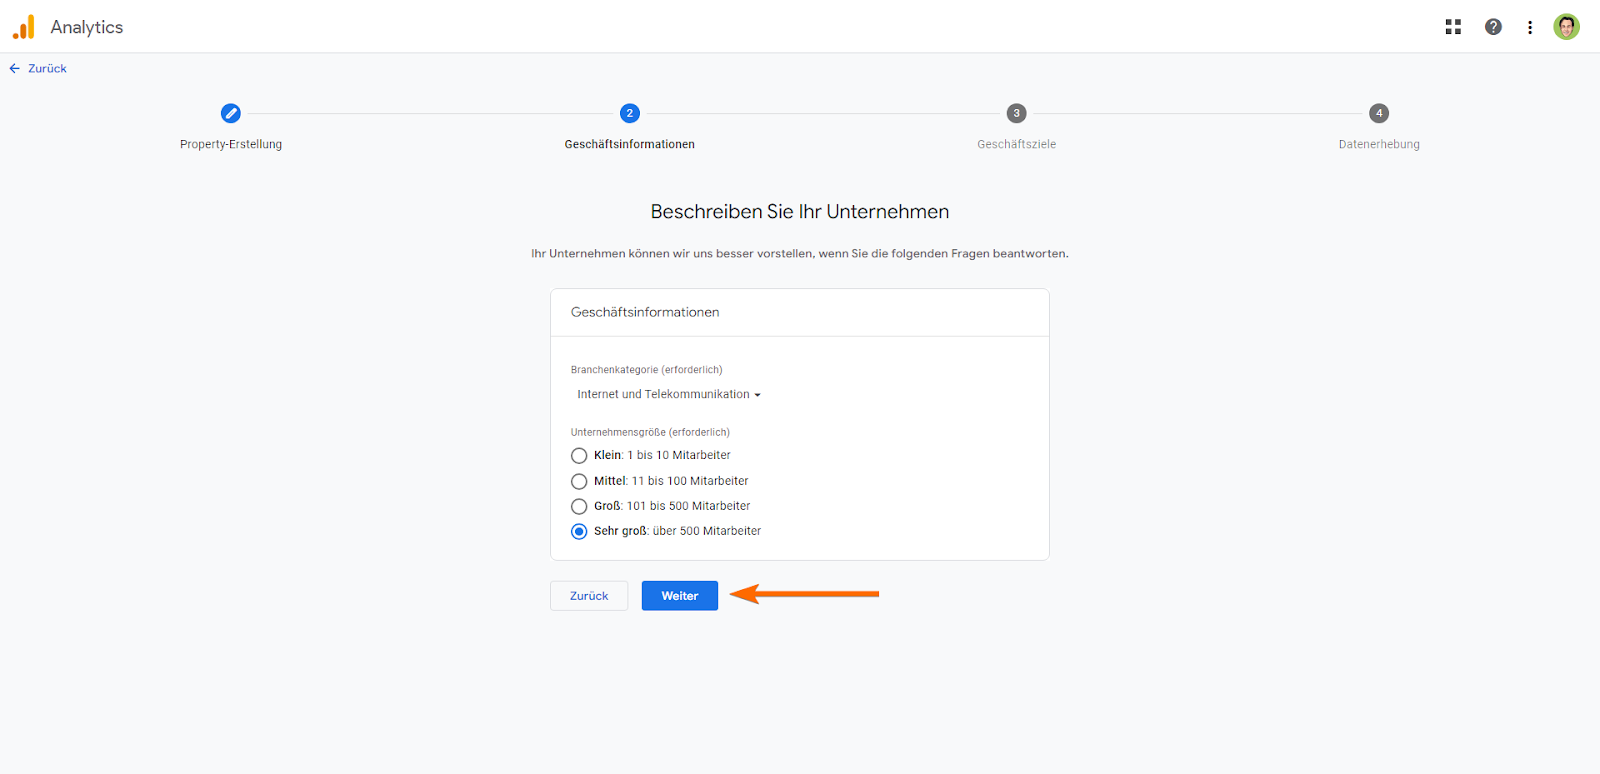Open the help question mark icon
The image size is (1600, 774).
point(1493,27)
